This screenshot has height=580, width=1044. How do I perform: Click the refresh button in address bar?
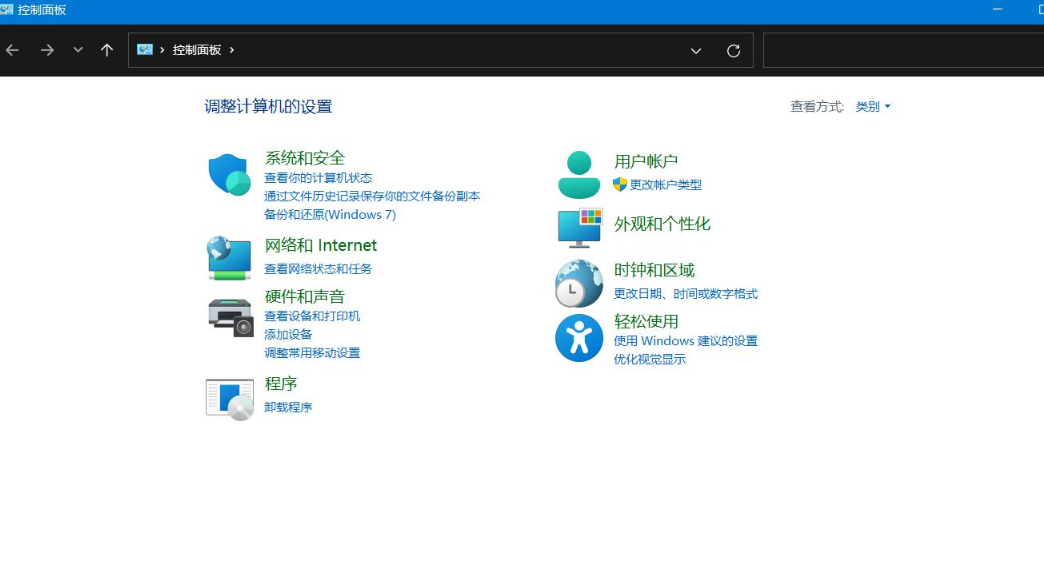(733, 51)
